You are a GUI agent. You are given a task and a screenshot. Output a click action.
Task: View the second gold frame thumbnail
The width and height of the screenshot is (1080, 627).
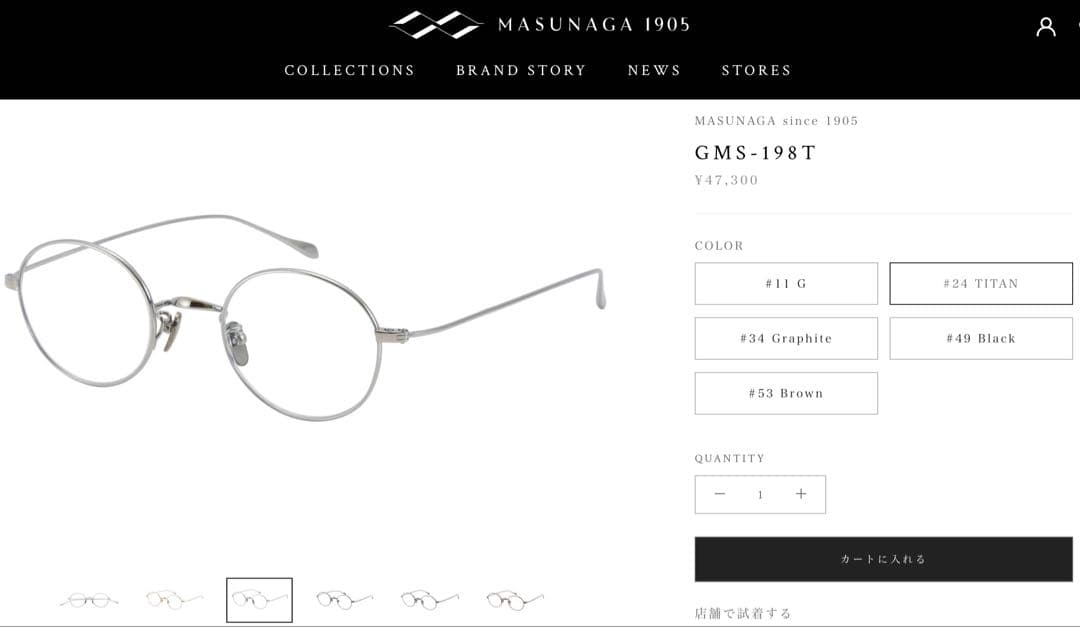[174, 600]
